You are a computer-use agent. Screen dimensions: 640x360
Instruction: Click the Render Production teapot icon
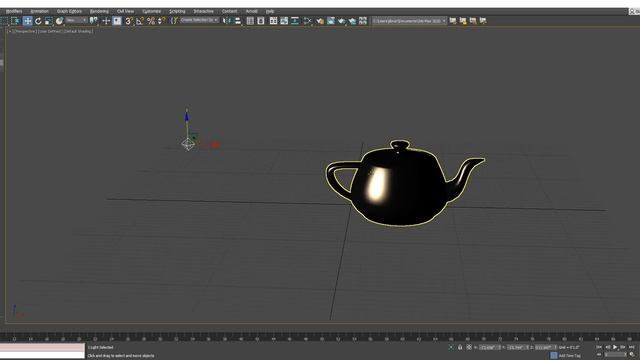click(341, 21)
